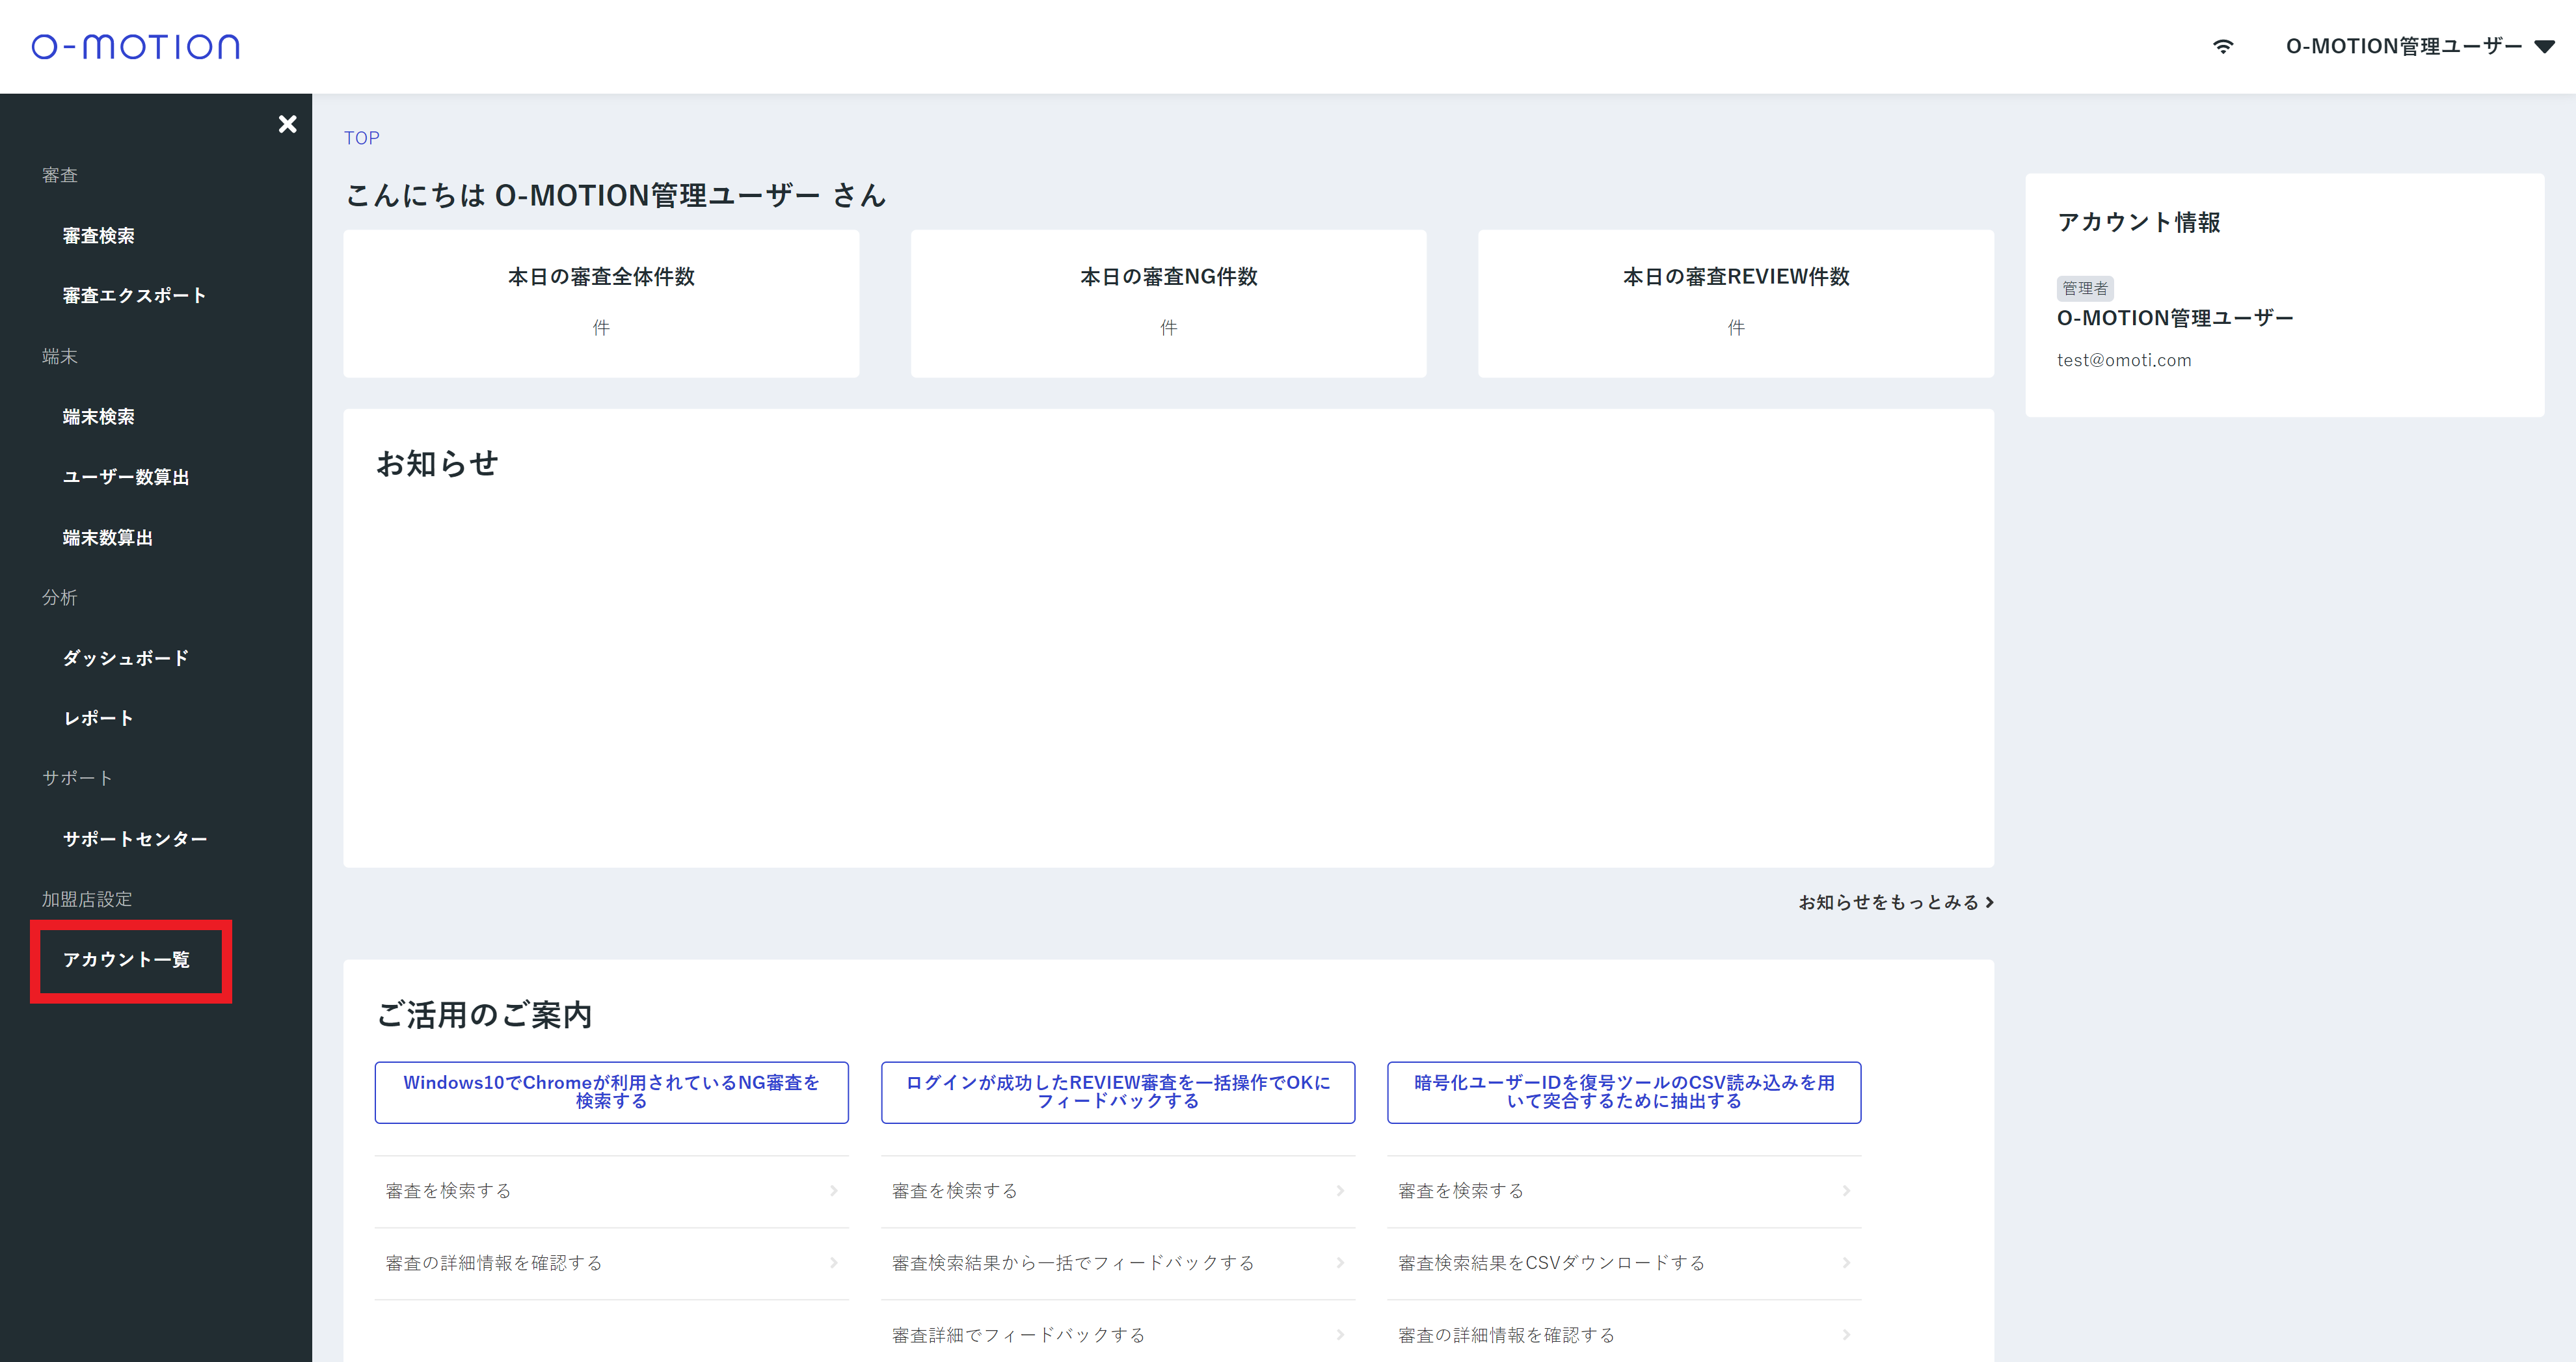2576x1362 pixels.
Task: Click ログインが成功したREVIEW審査 guide button
Action: pos(1117,1092)
